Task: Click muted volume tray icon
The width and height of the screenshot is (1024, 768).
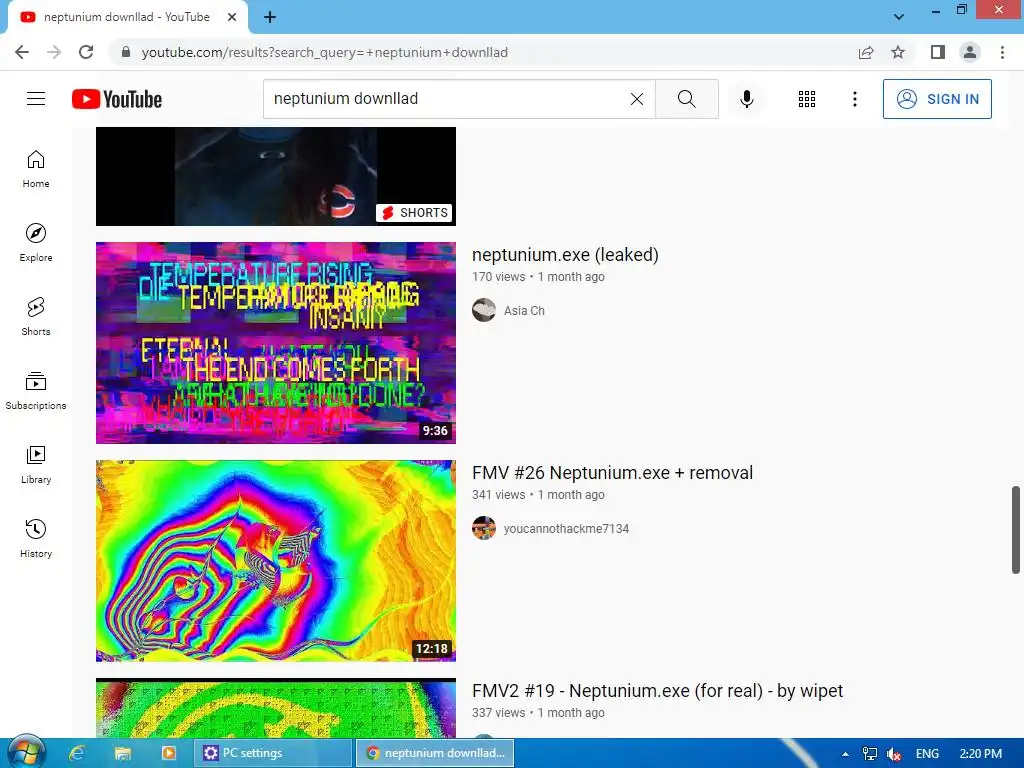Action: pyautogui.click(x=894, y=754)
